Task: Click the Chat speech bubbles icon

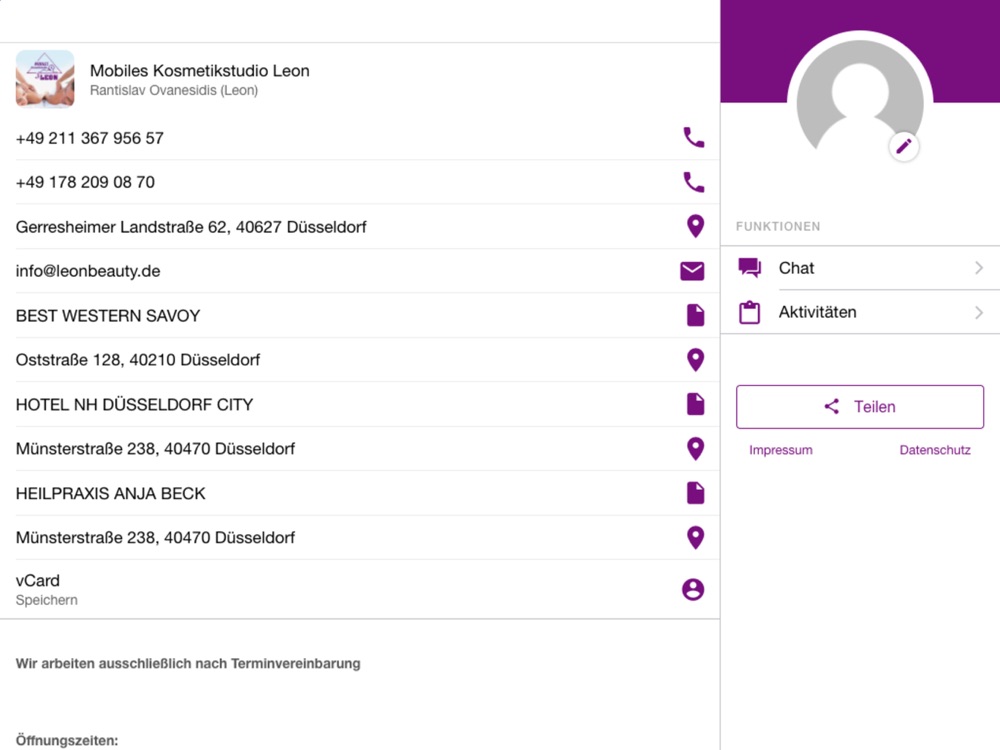Action: point(750,268)
